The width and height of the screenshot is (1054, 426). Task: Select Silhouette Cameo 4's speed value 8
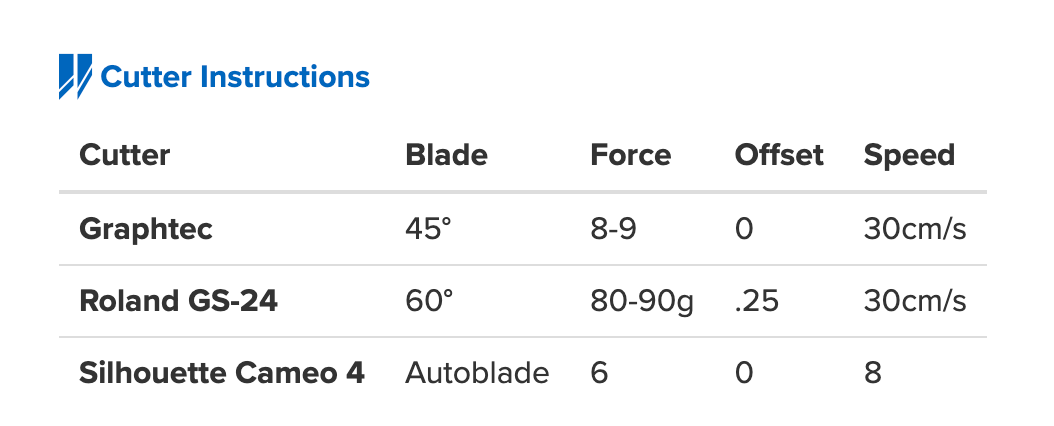(873, 373)
